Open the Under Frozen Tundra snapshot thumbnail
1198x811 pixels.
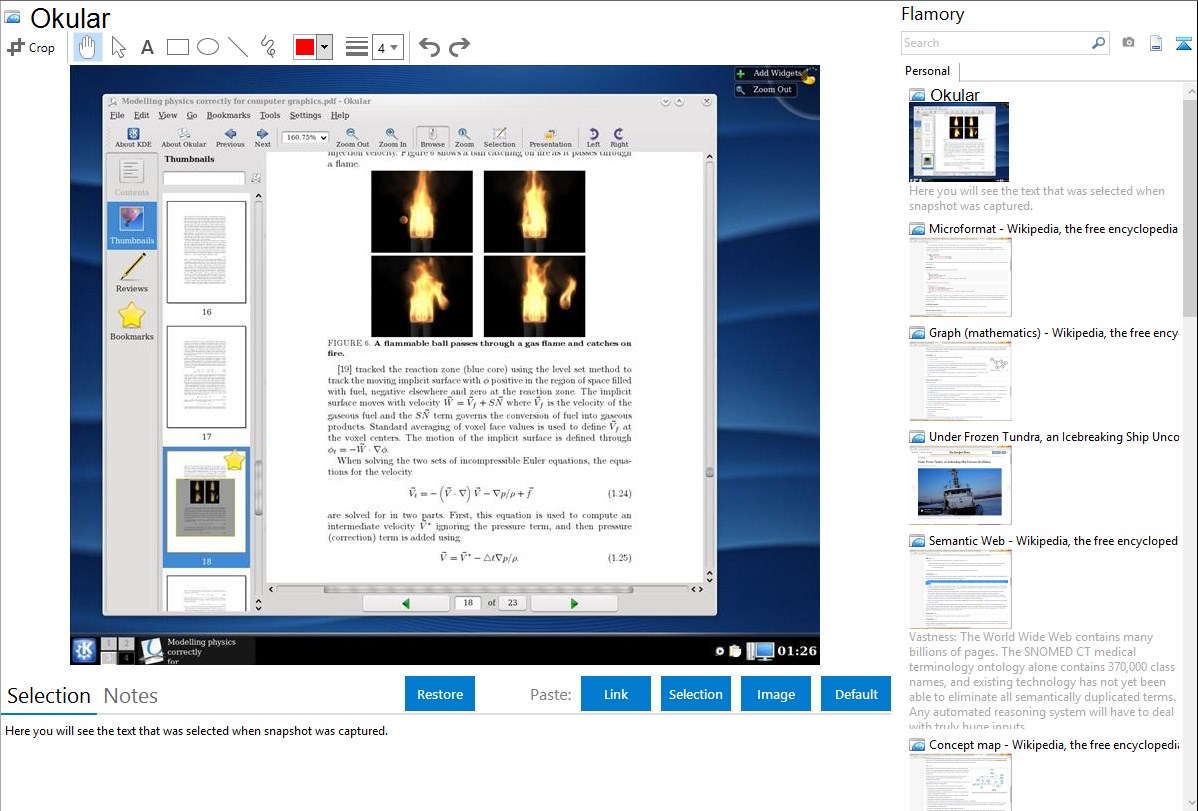click(960, 485)
